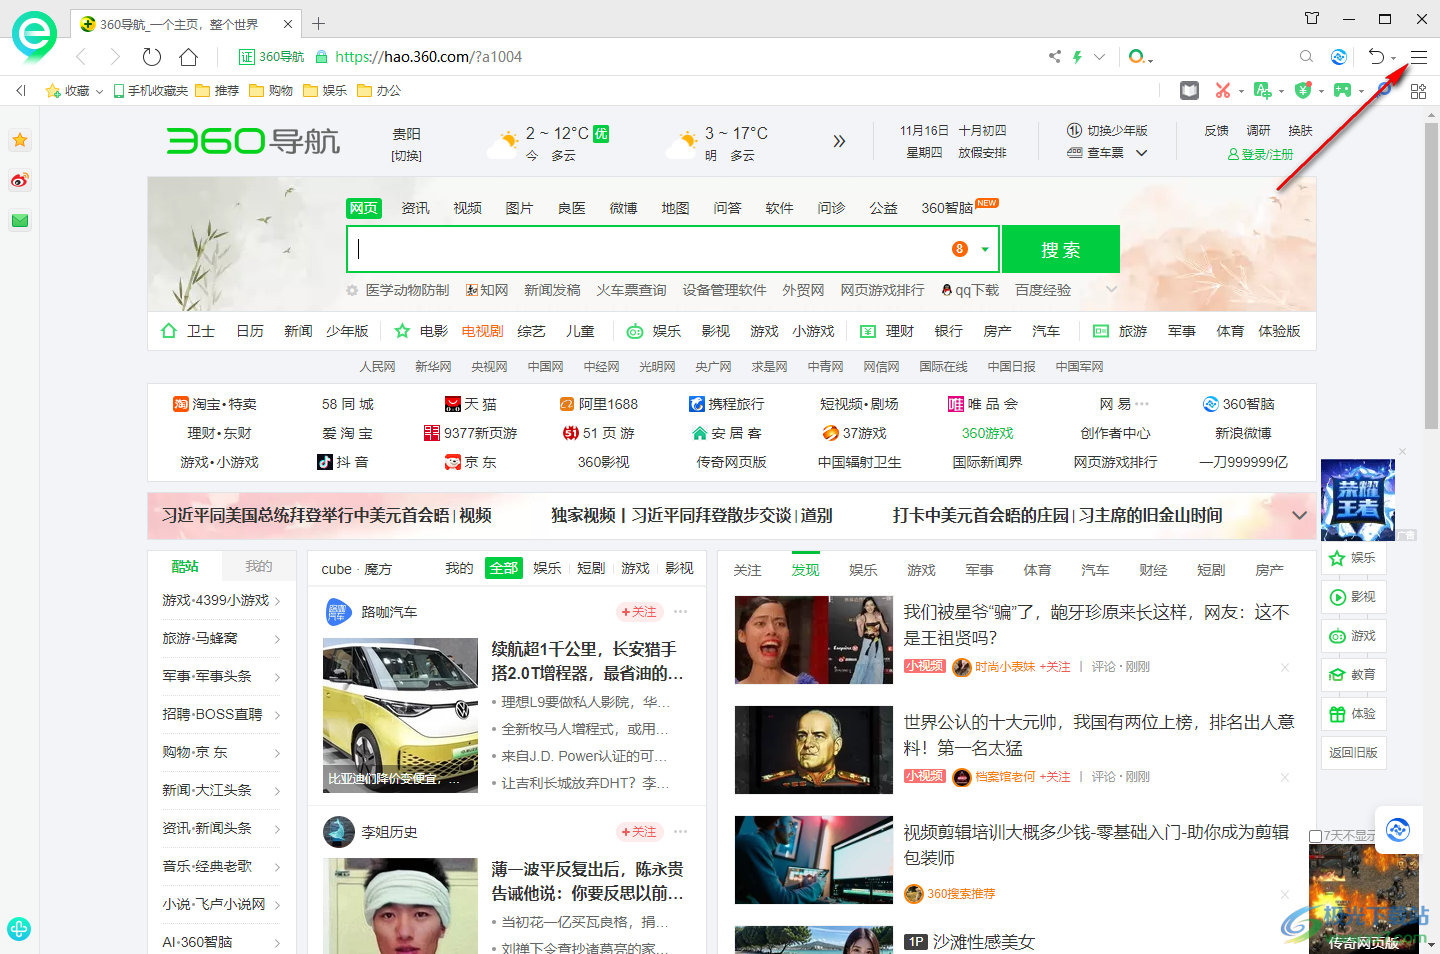This screenshot has height=954, width=1440.
Task: Click the magnifier search icon in the toolbar
Action: pyautogui.click(x=1306, y=57)
